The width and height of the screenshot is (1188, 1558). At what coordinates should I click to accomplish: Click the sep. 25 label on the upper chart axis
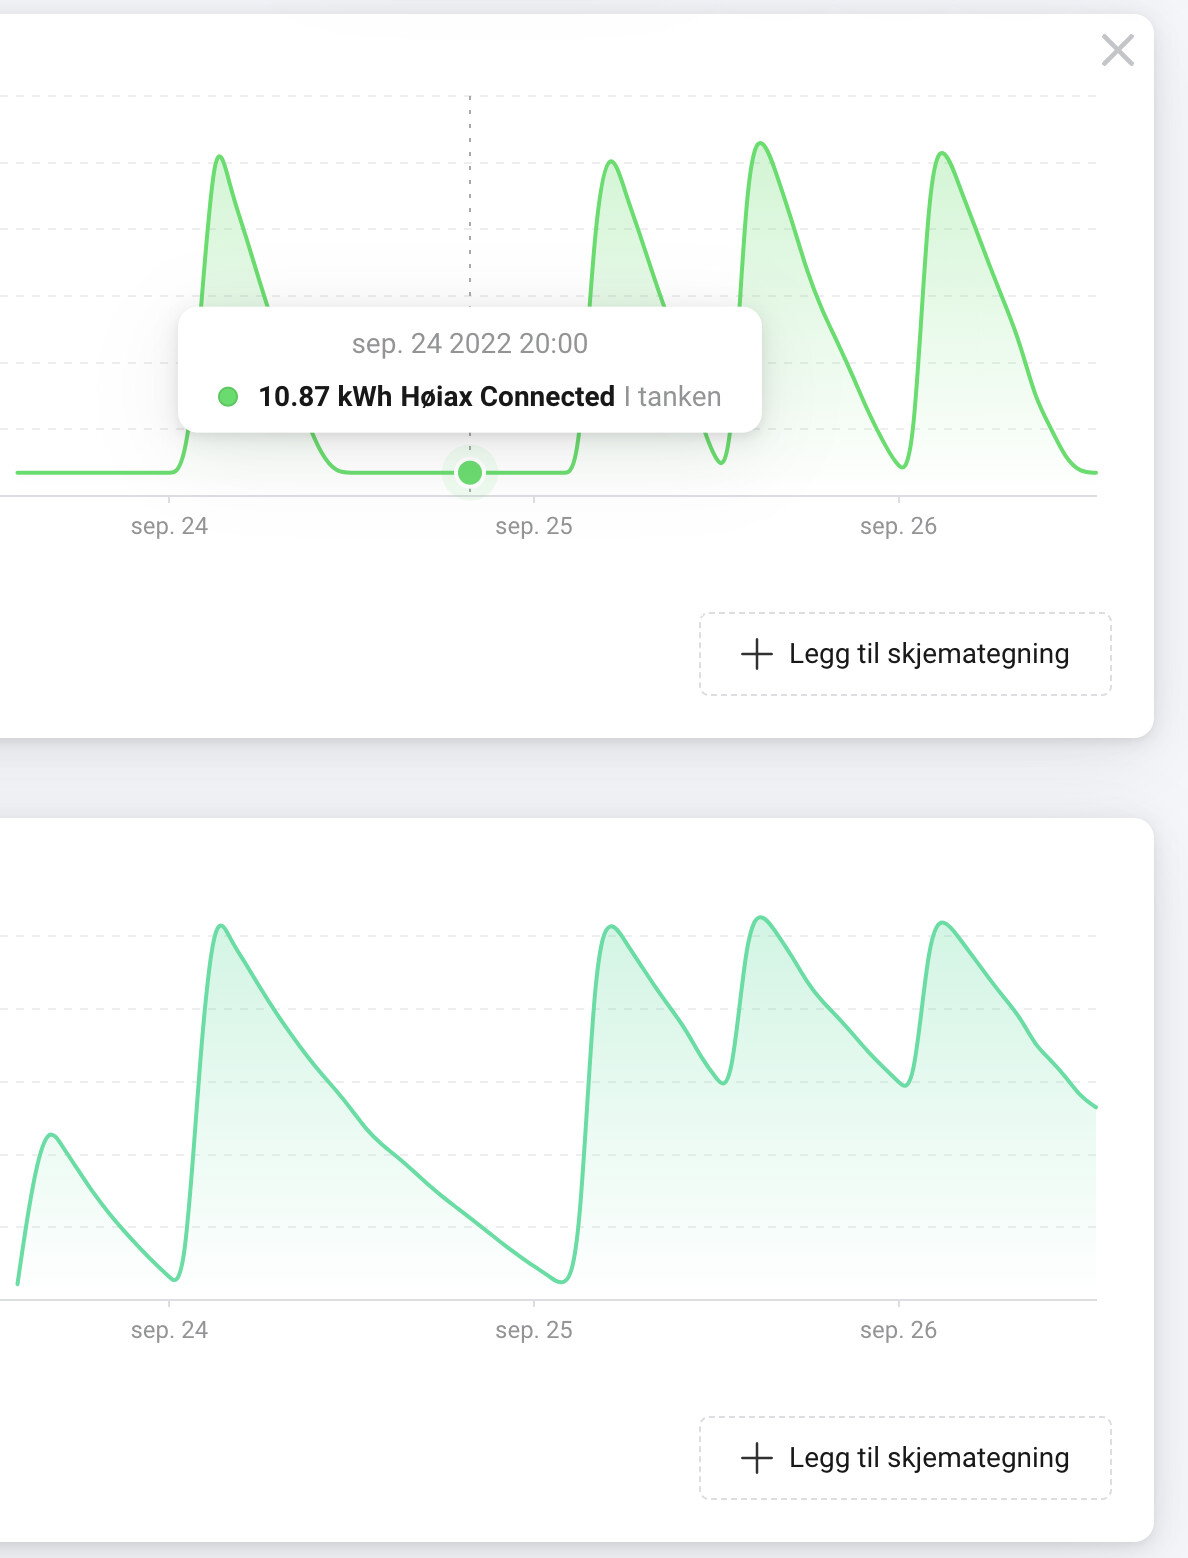click(534, 526)
